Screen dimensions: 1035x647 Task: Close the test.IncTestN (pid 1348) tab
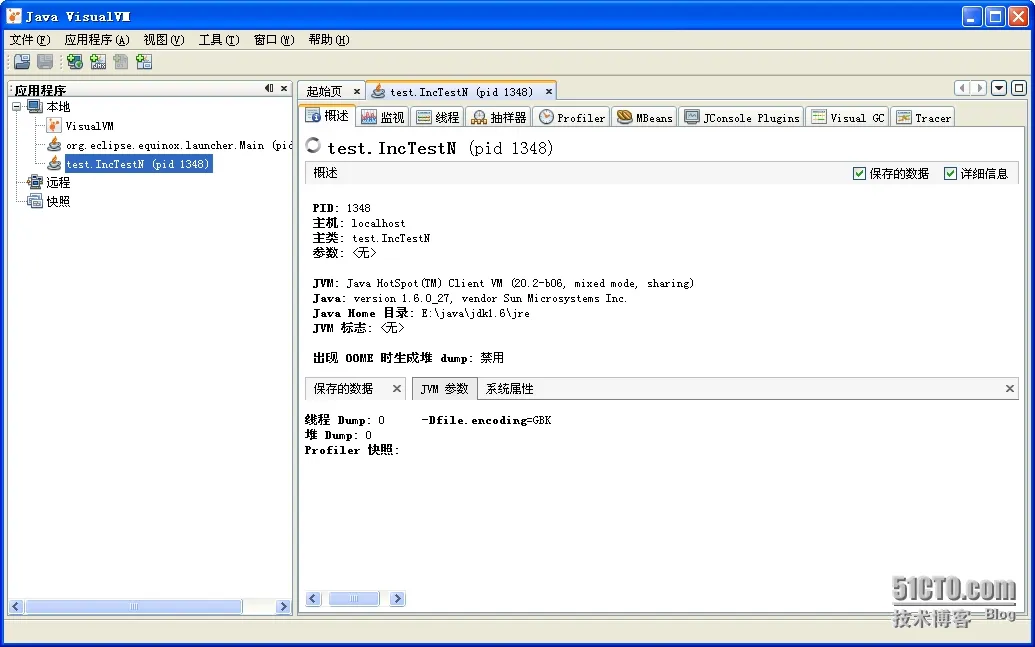pos(549,91)
